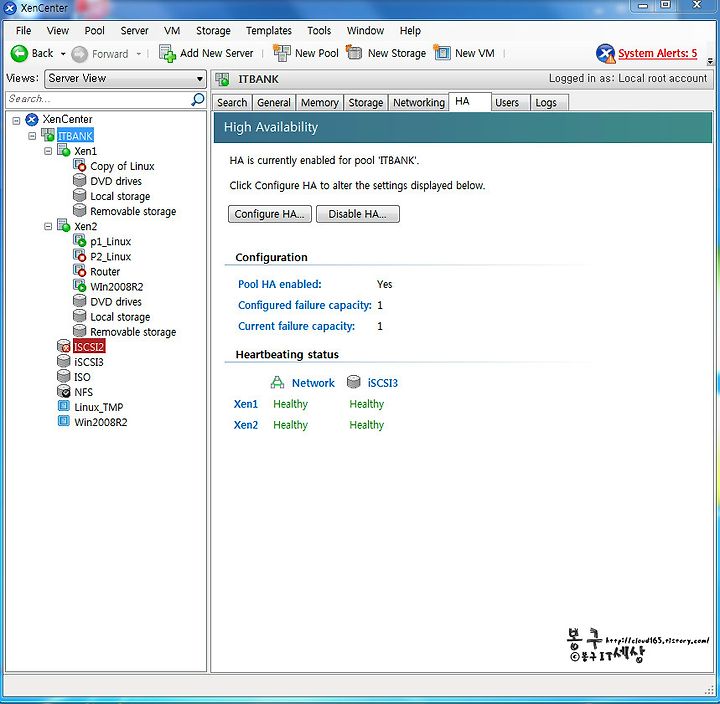
Task: Click the Network heartbeat icon
Action: pos(277,383)
